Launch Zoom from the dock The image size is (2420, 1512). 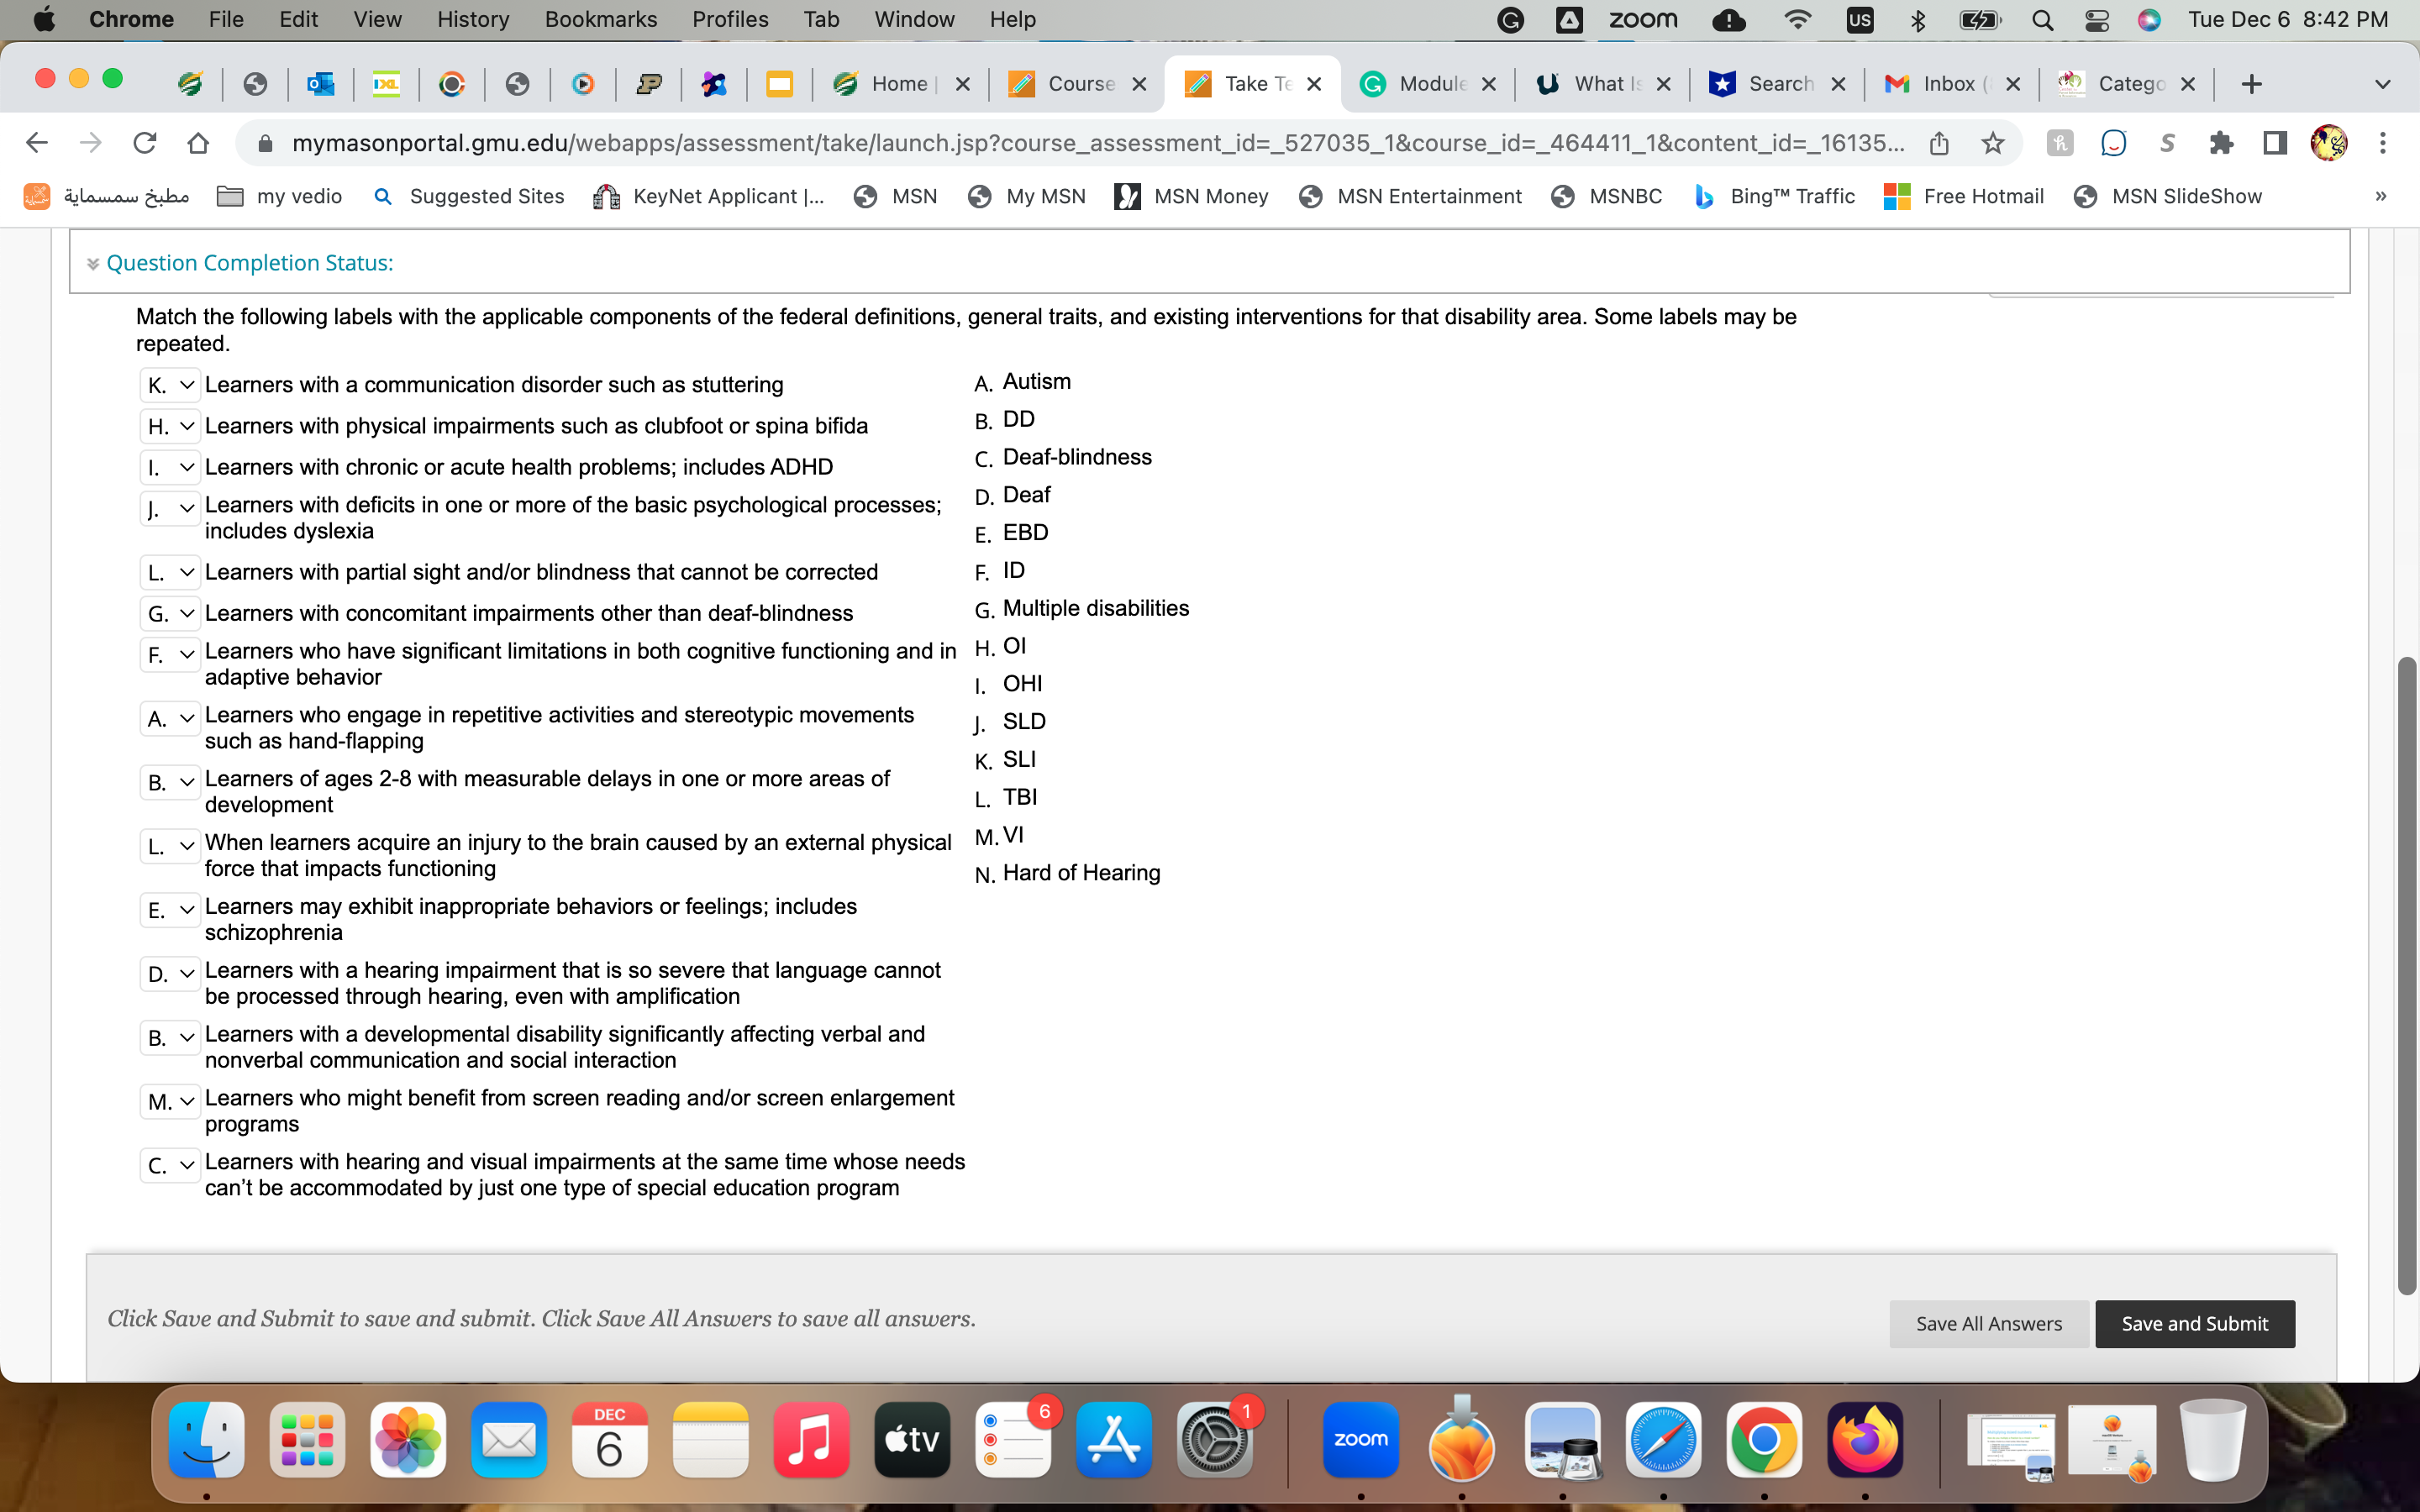click(1360, 1440)
